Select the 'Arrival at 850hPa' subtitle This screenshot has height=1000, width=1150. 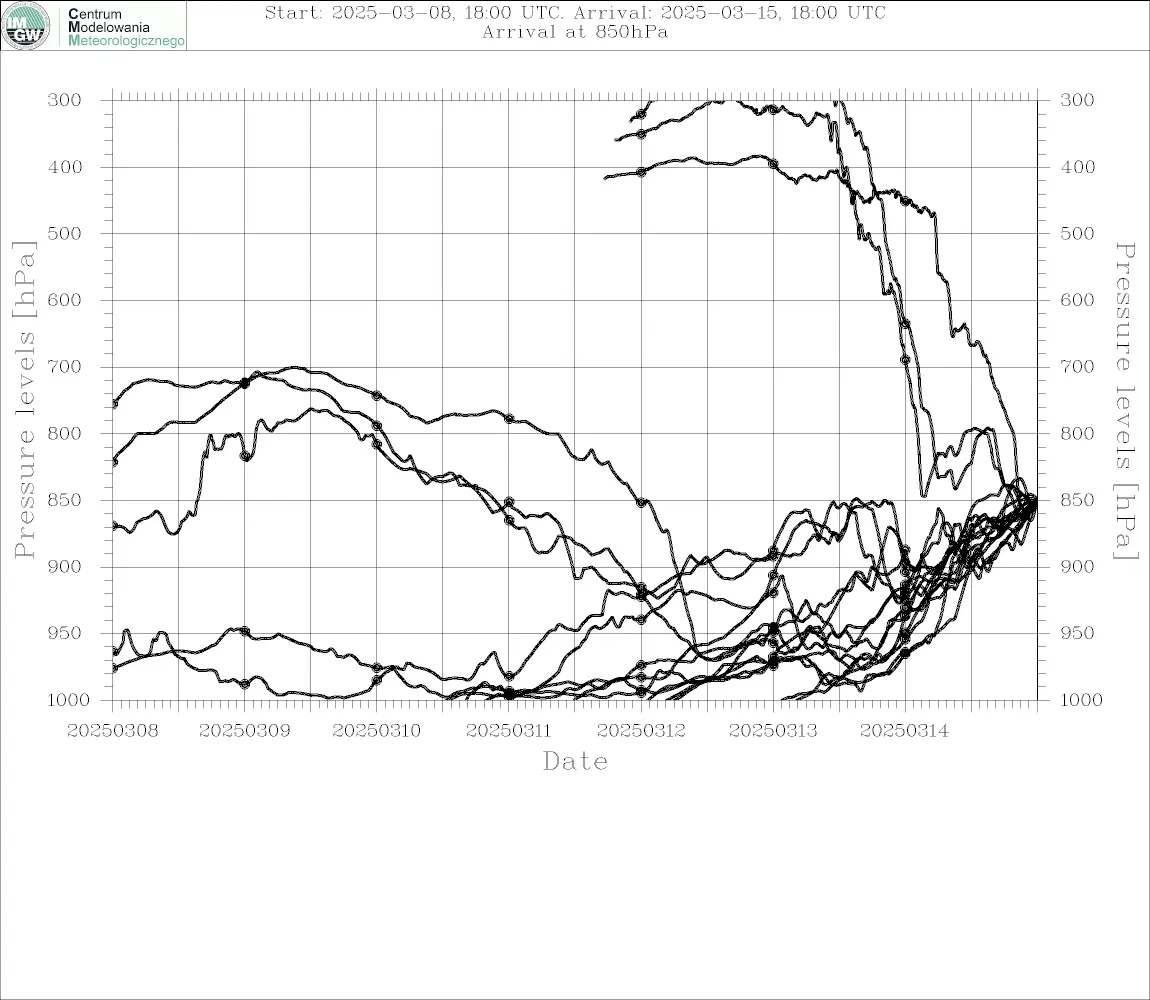575,32
